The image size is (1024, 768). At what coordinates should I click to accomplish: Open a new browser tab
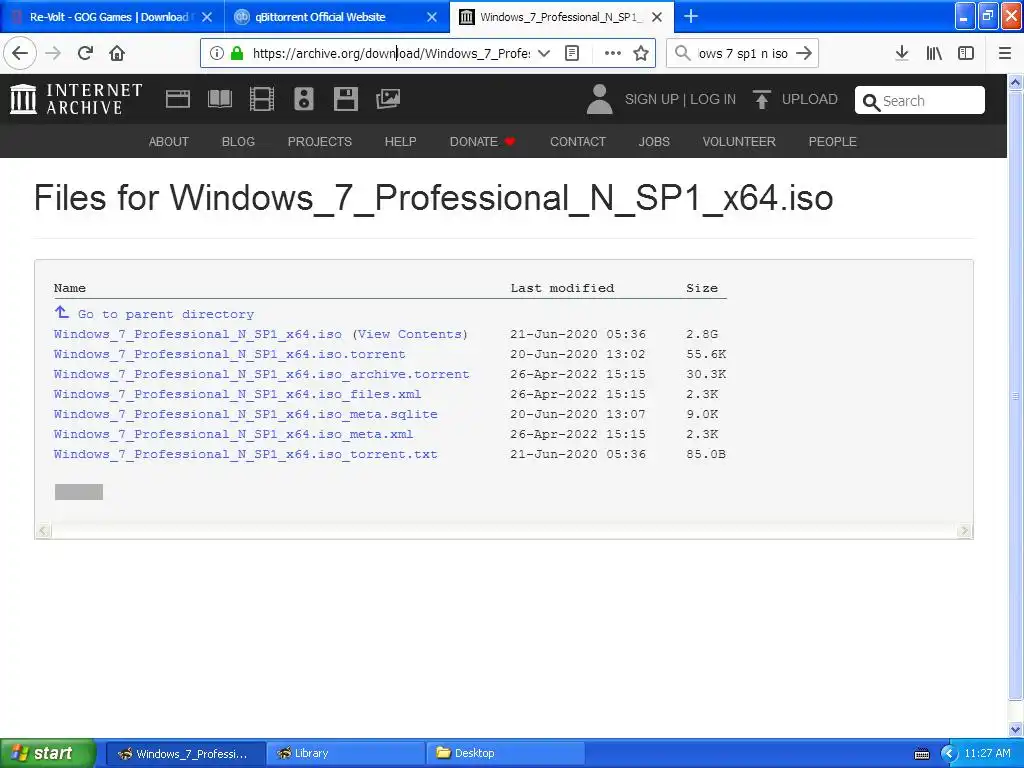(691, 16)
